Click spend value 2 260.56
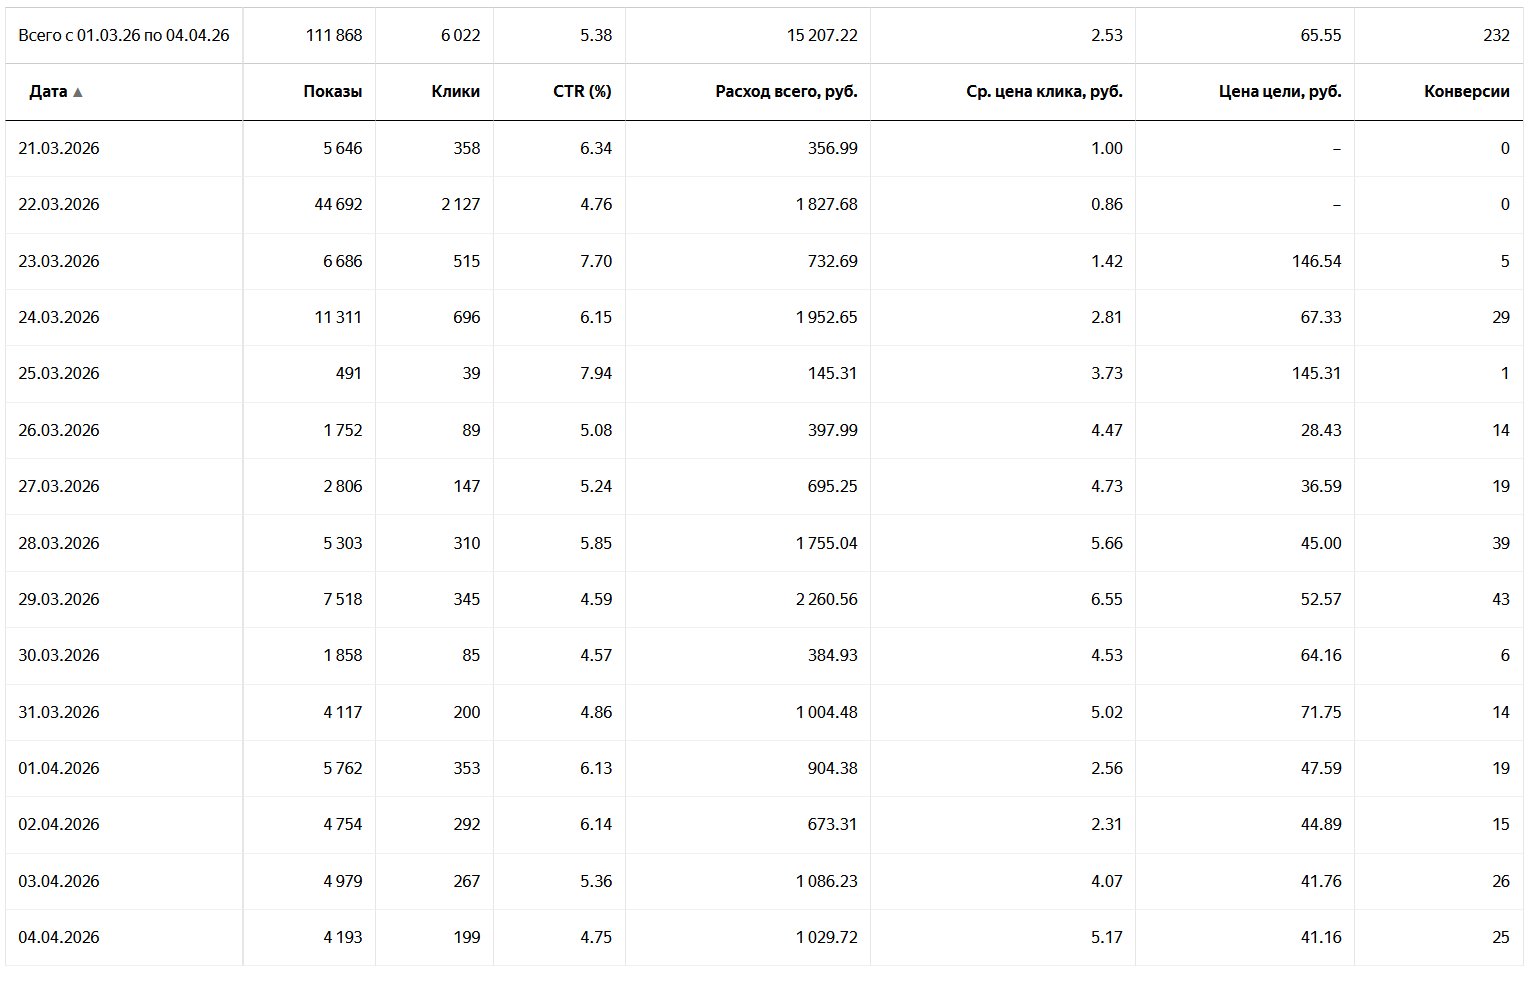This screenshot has height=984, width=1532. 827,599
